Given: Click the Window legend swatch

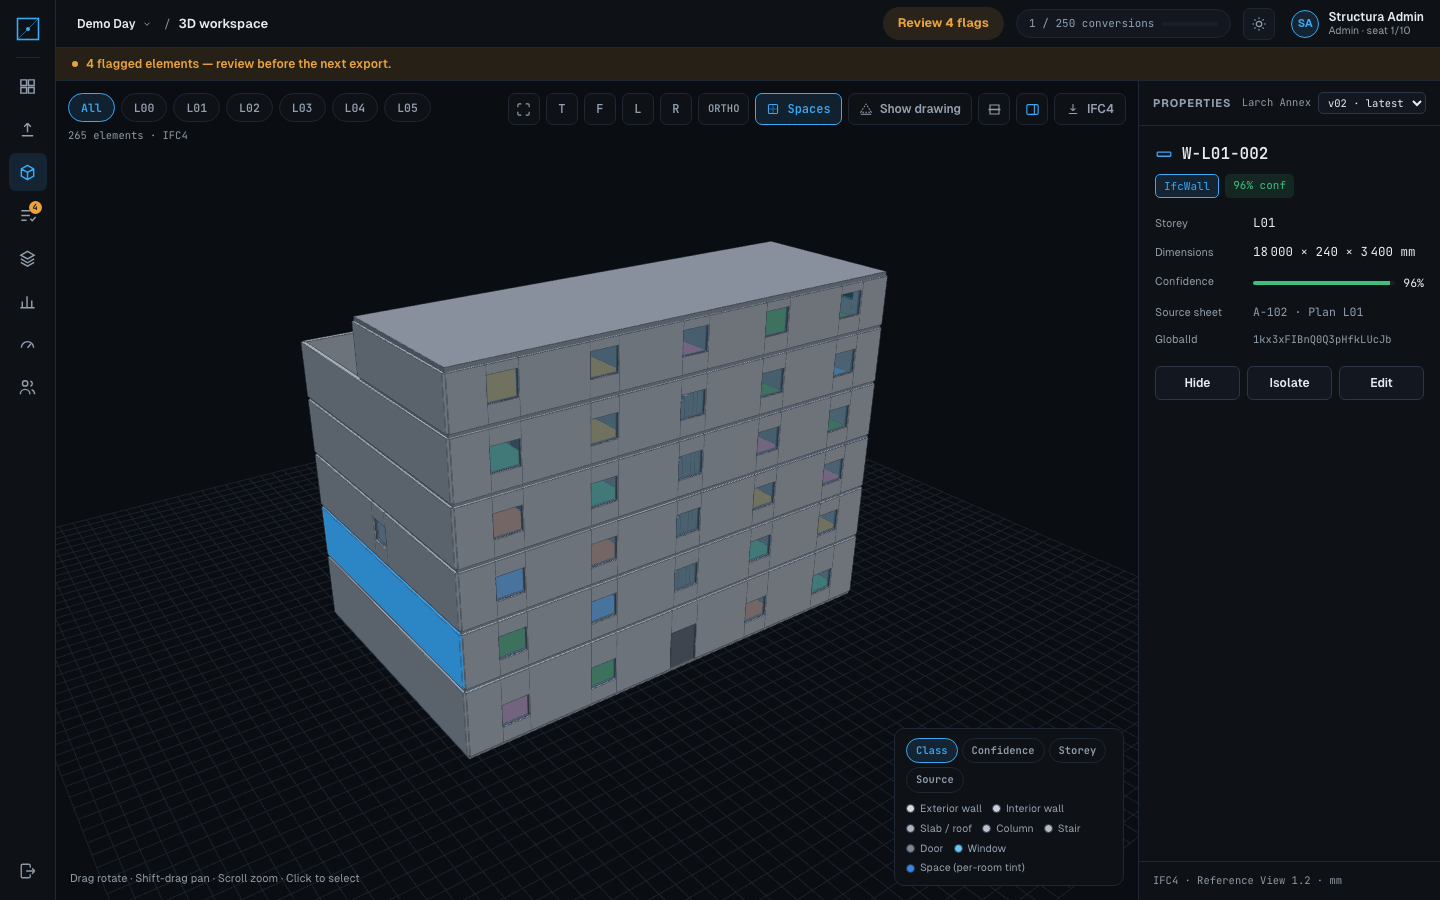Looking at the screenshot, I should coord(958,849).
